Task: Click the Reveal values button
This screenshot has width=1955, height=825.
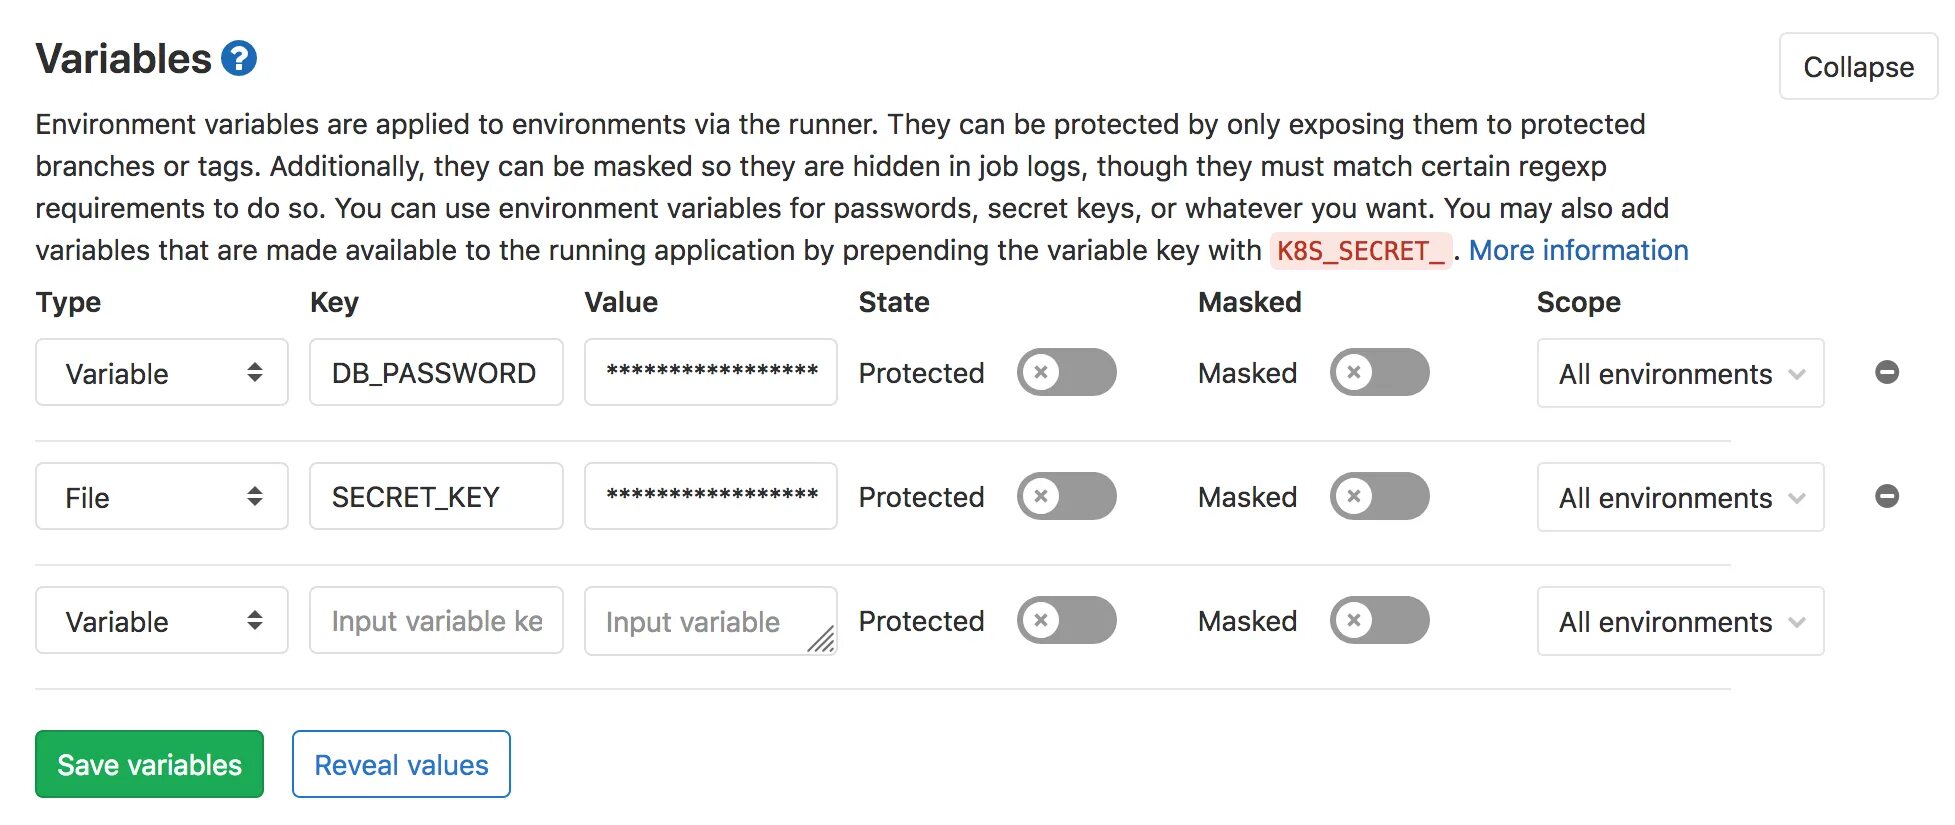Action: 401,764
